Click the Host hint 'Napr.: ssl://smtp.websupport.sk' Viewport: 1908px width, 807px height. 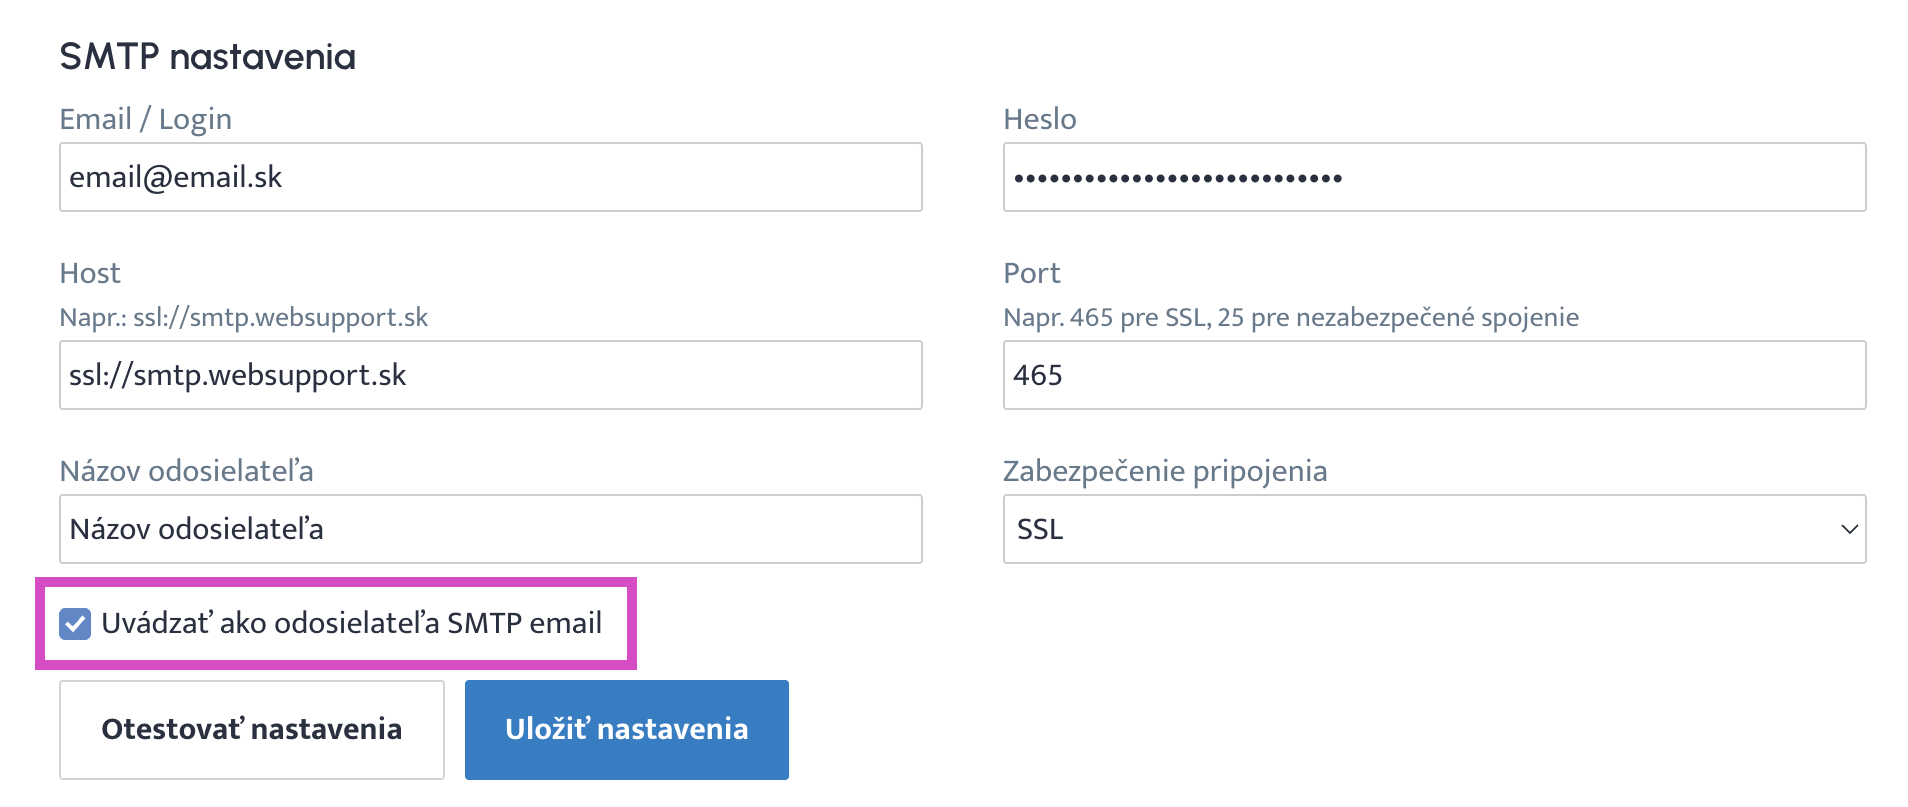click(x=243, y=318)
